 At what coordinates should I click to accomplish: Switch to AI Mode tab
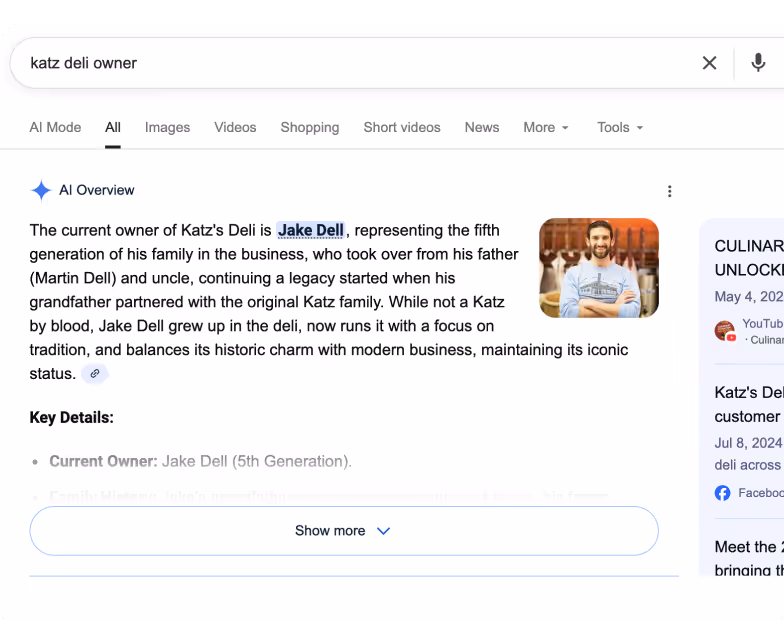(x=55, y=128)
